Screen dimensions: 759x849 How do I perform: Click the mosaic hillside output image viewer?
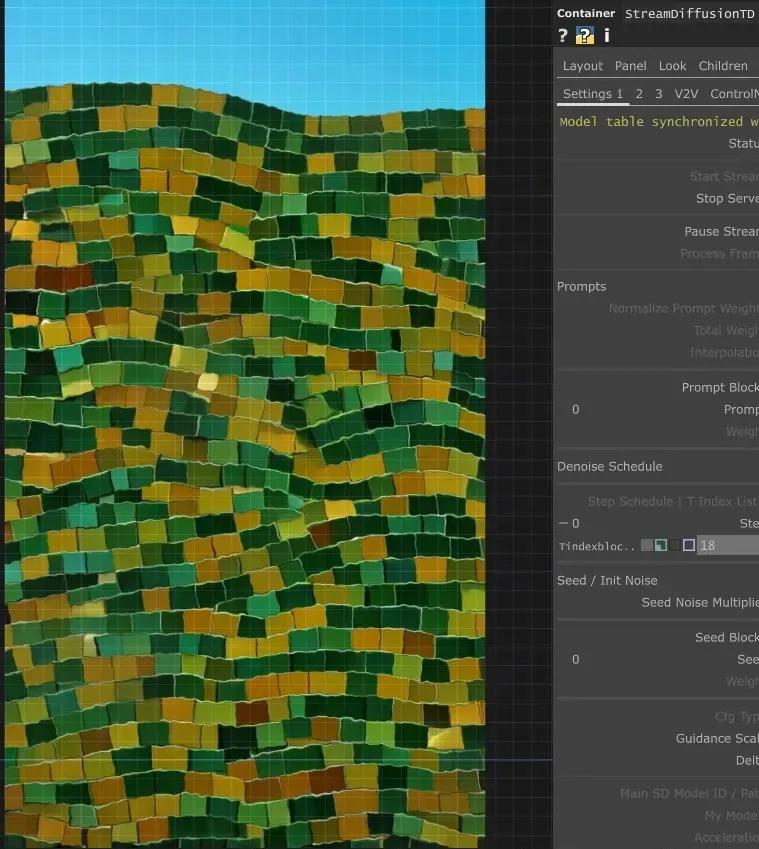[x=245, y=424]
